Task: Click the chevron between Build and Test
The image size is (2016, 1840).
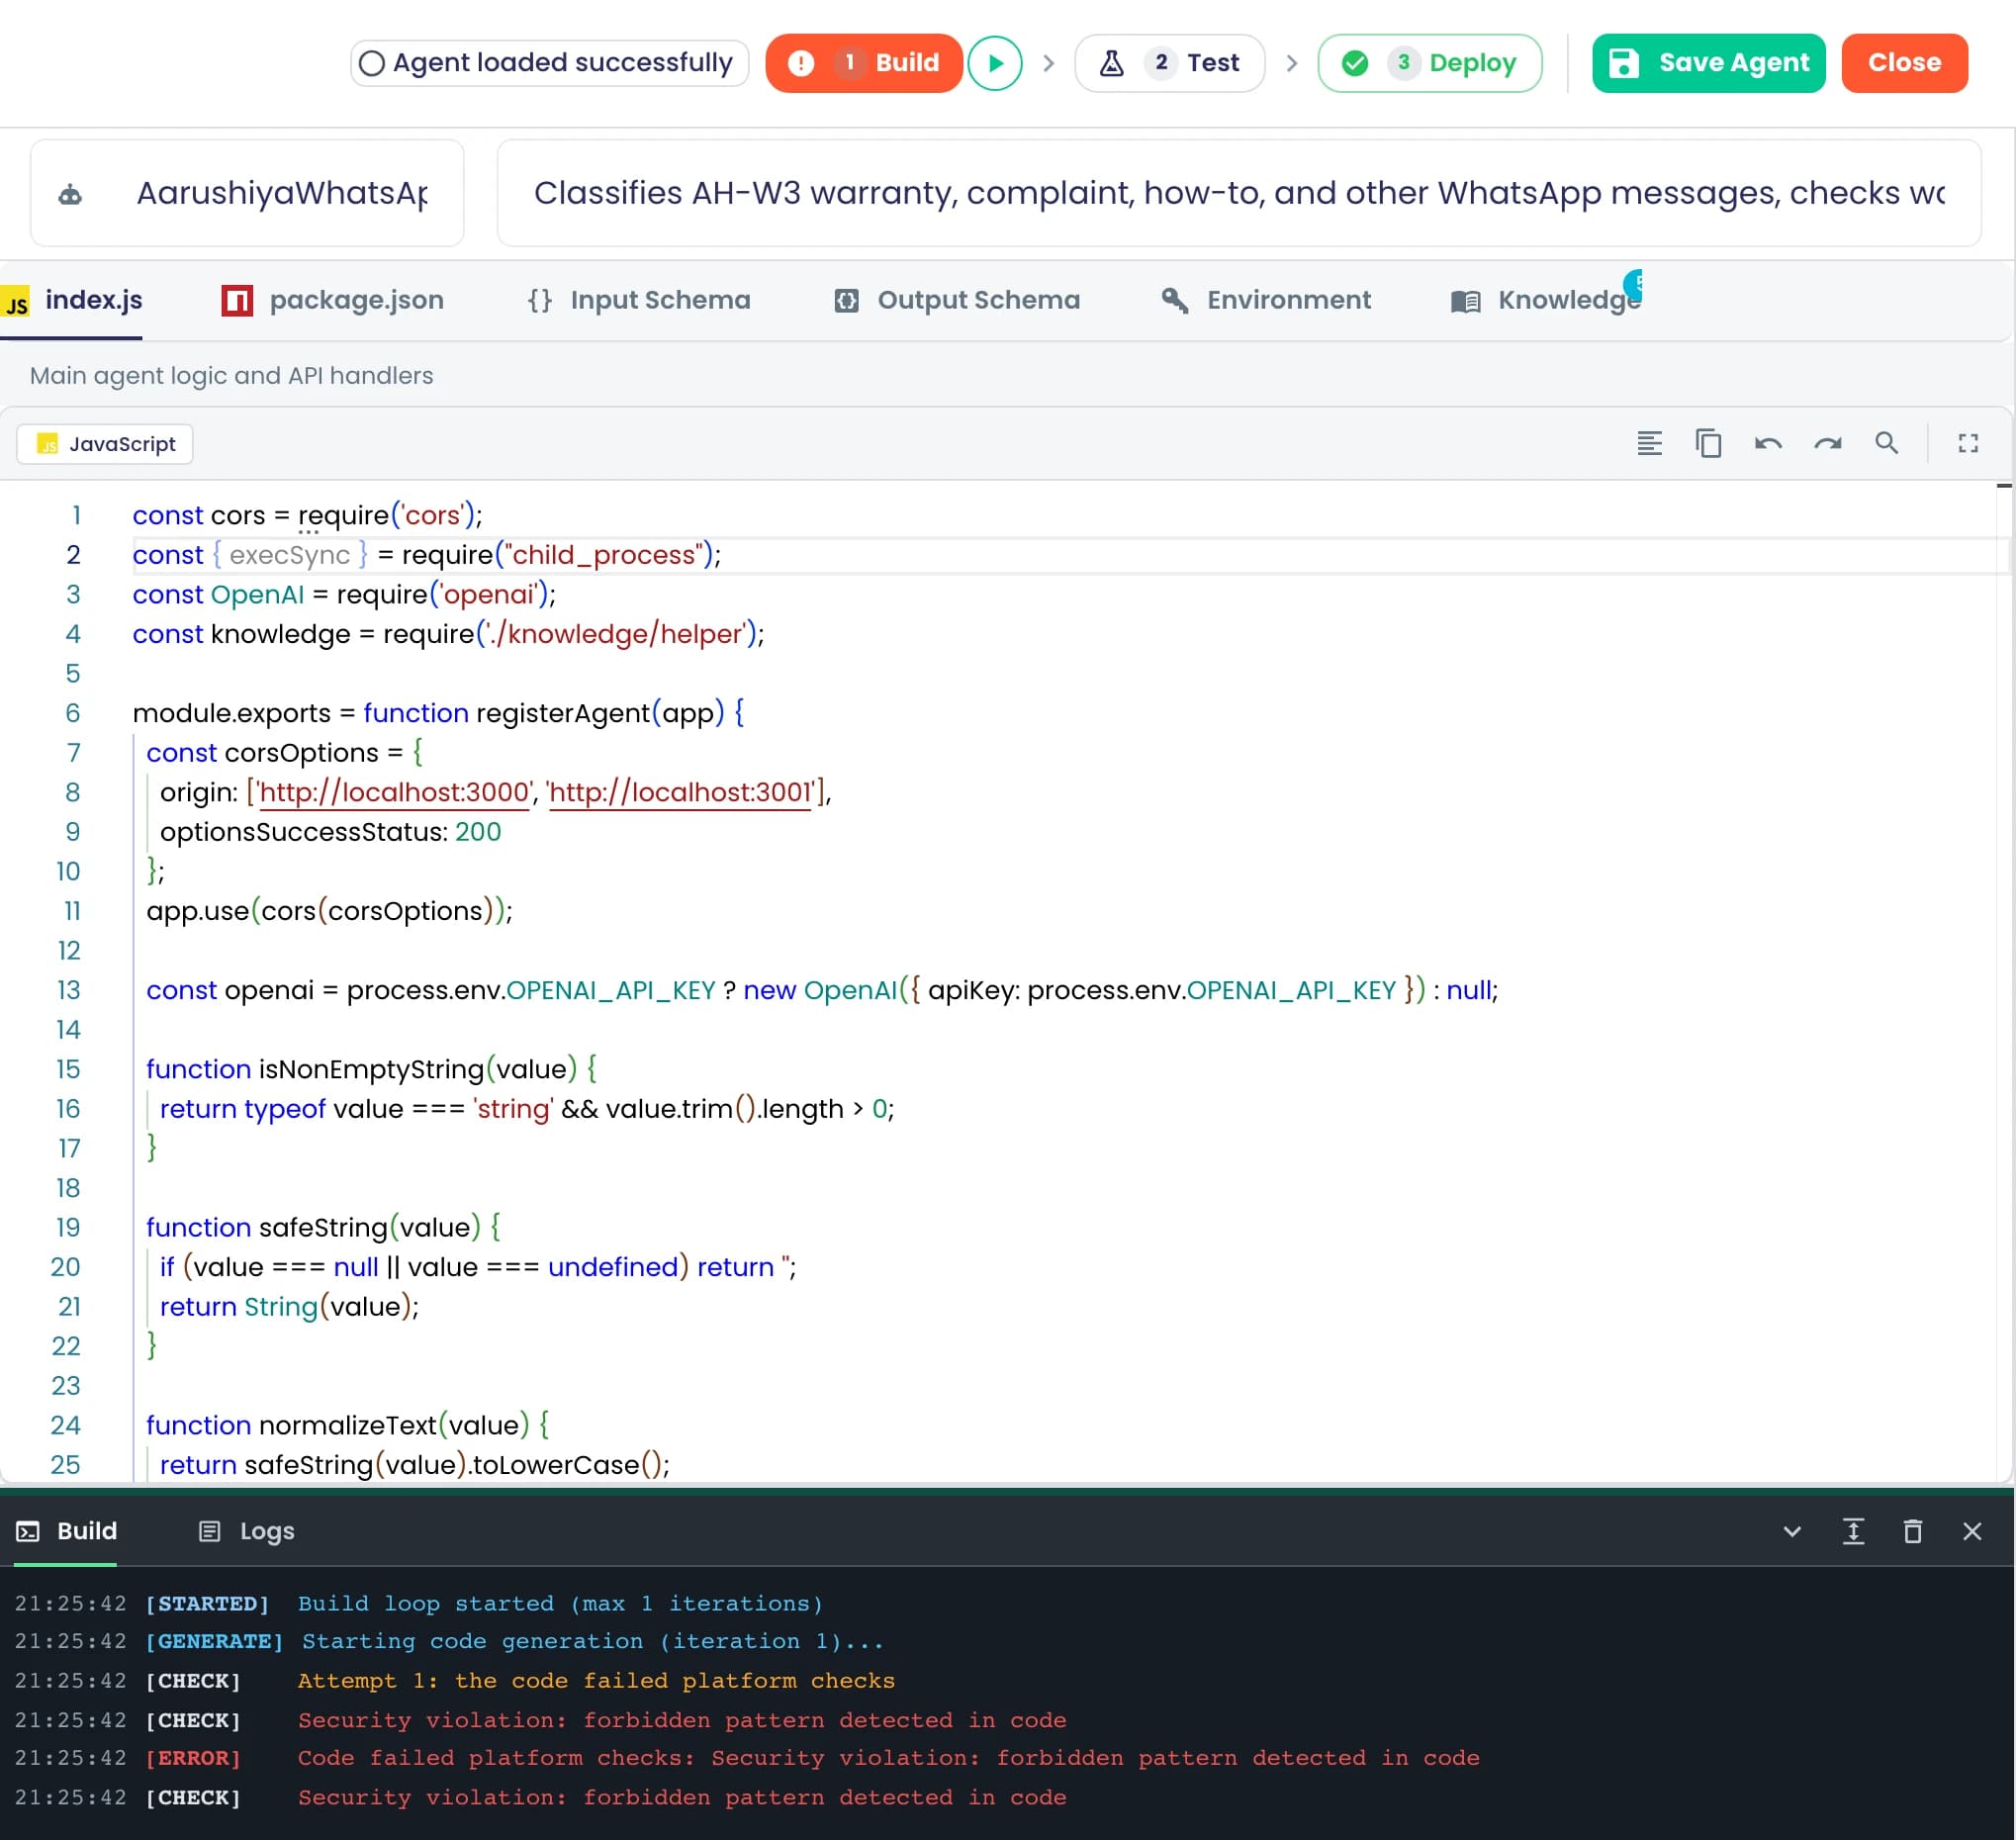Action: pyautogui.click(x=1048, y=63)
